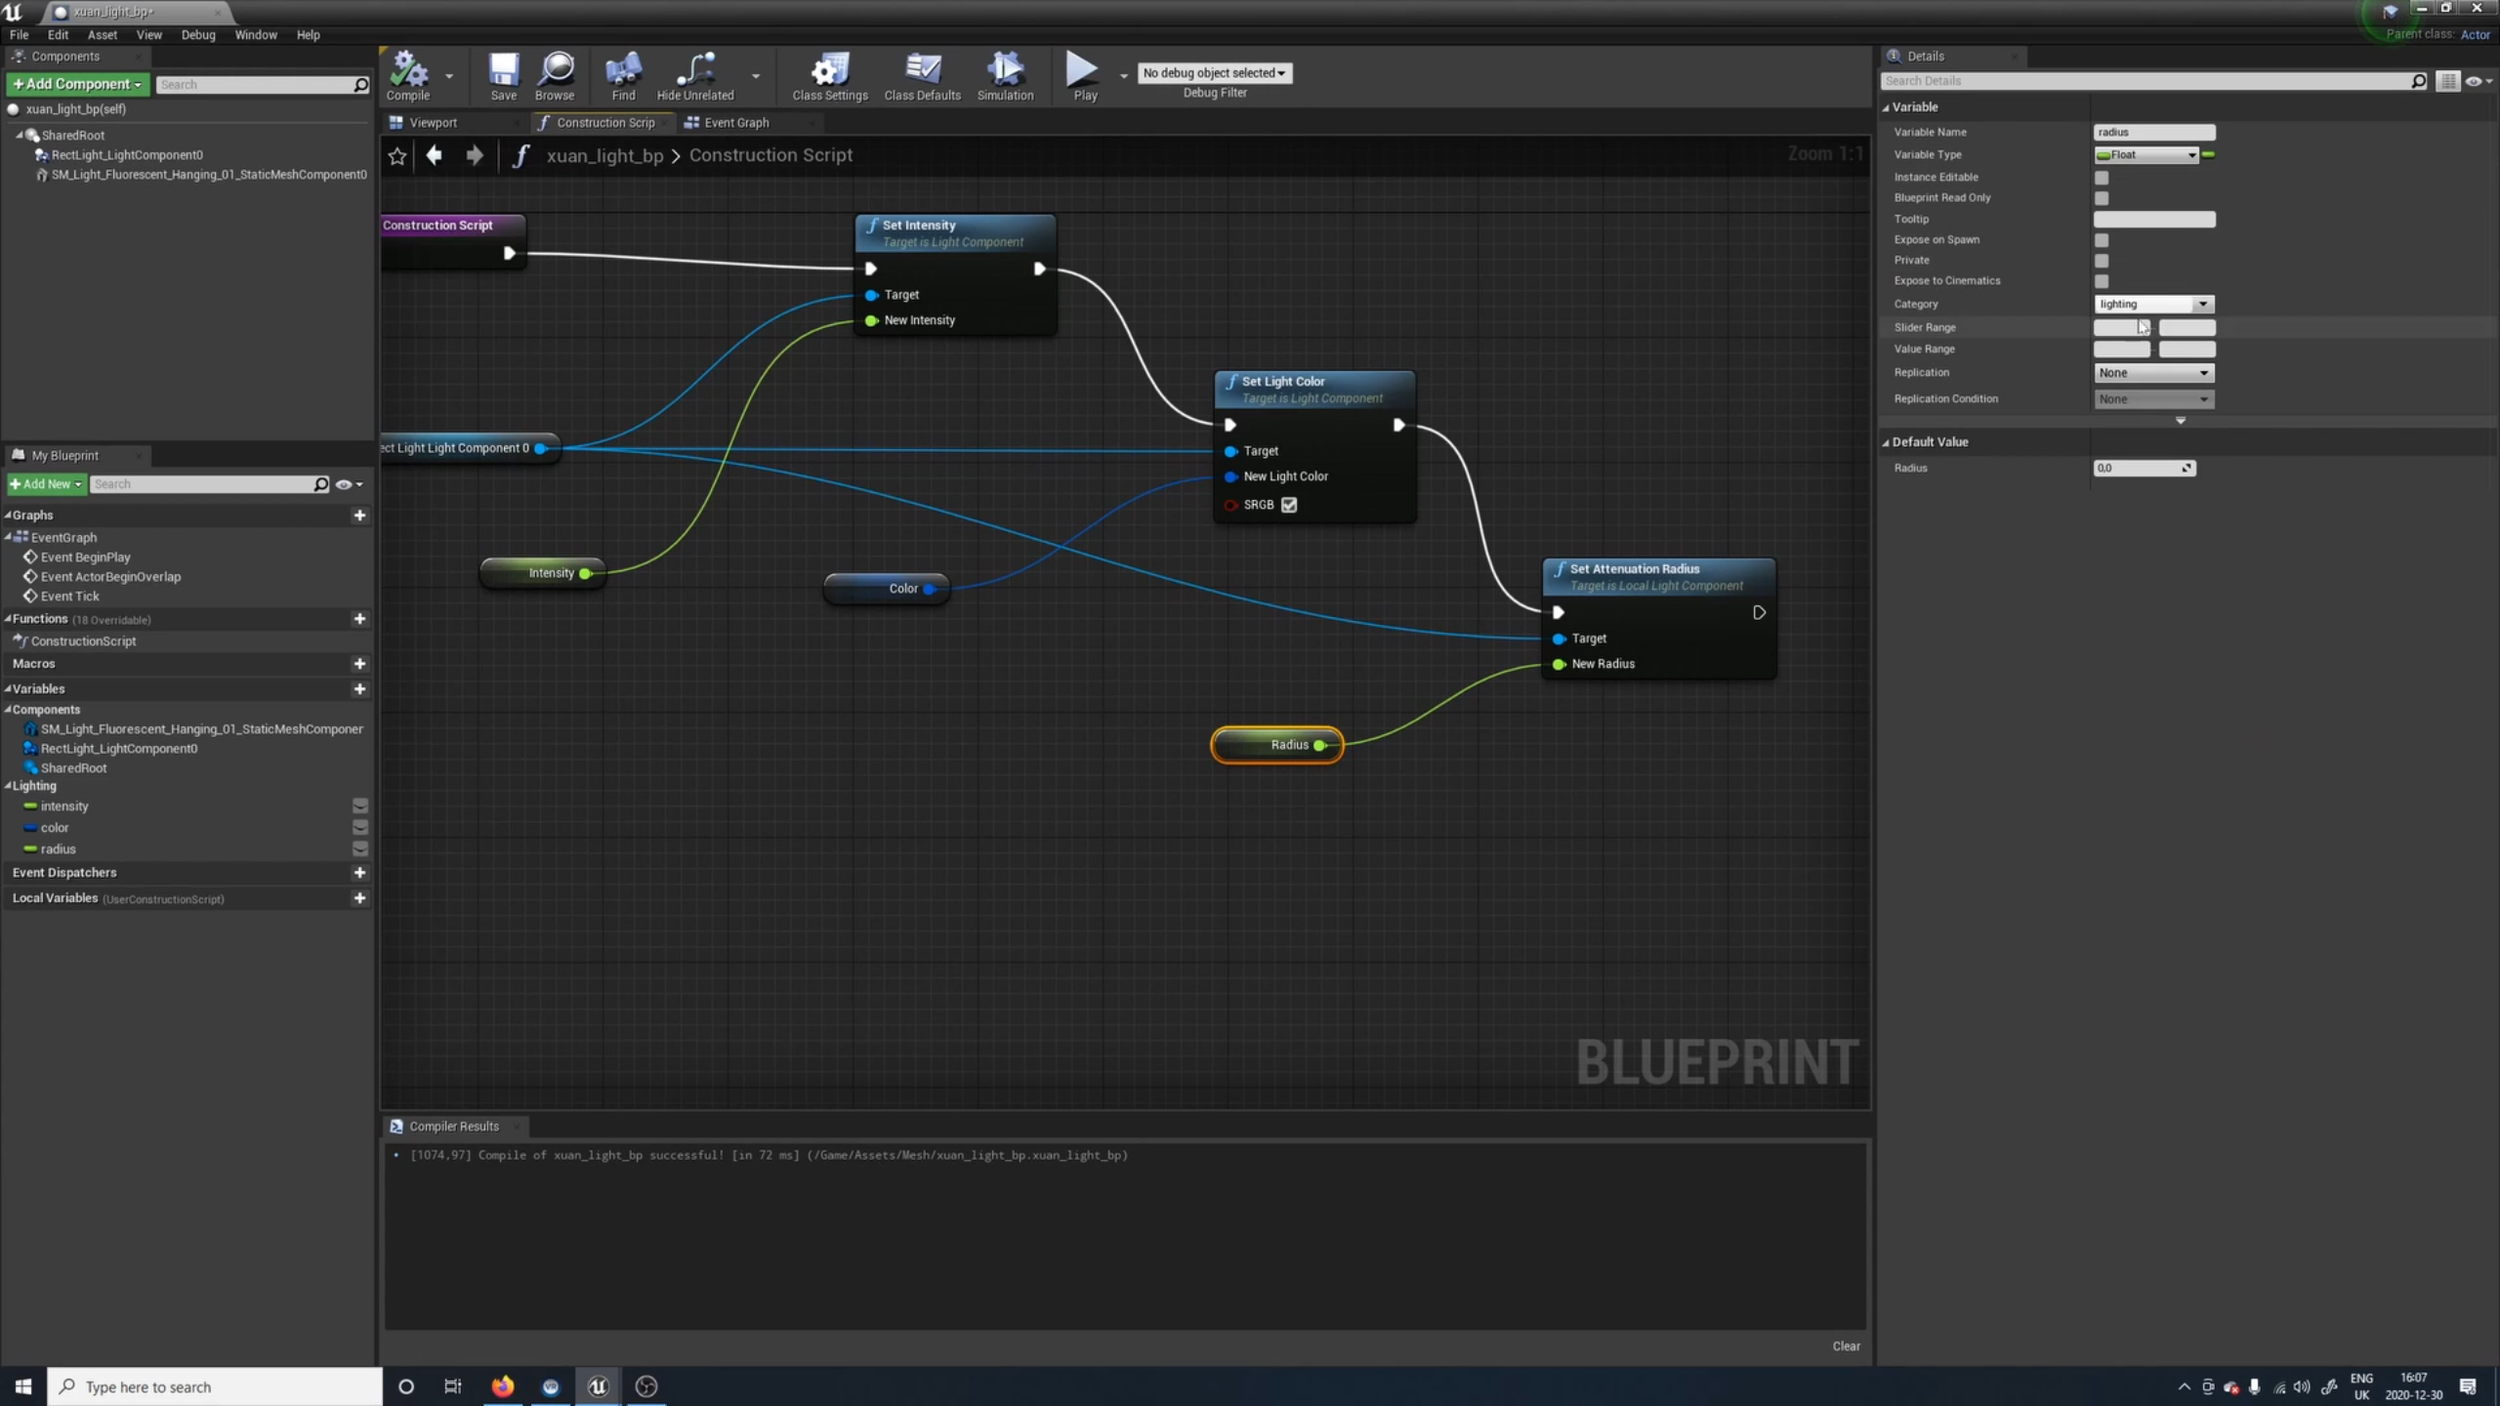Open Class Settings
Image resolution: width=2500 pixels, height=1406 pixels.
828,74
